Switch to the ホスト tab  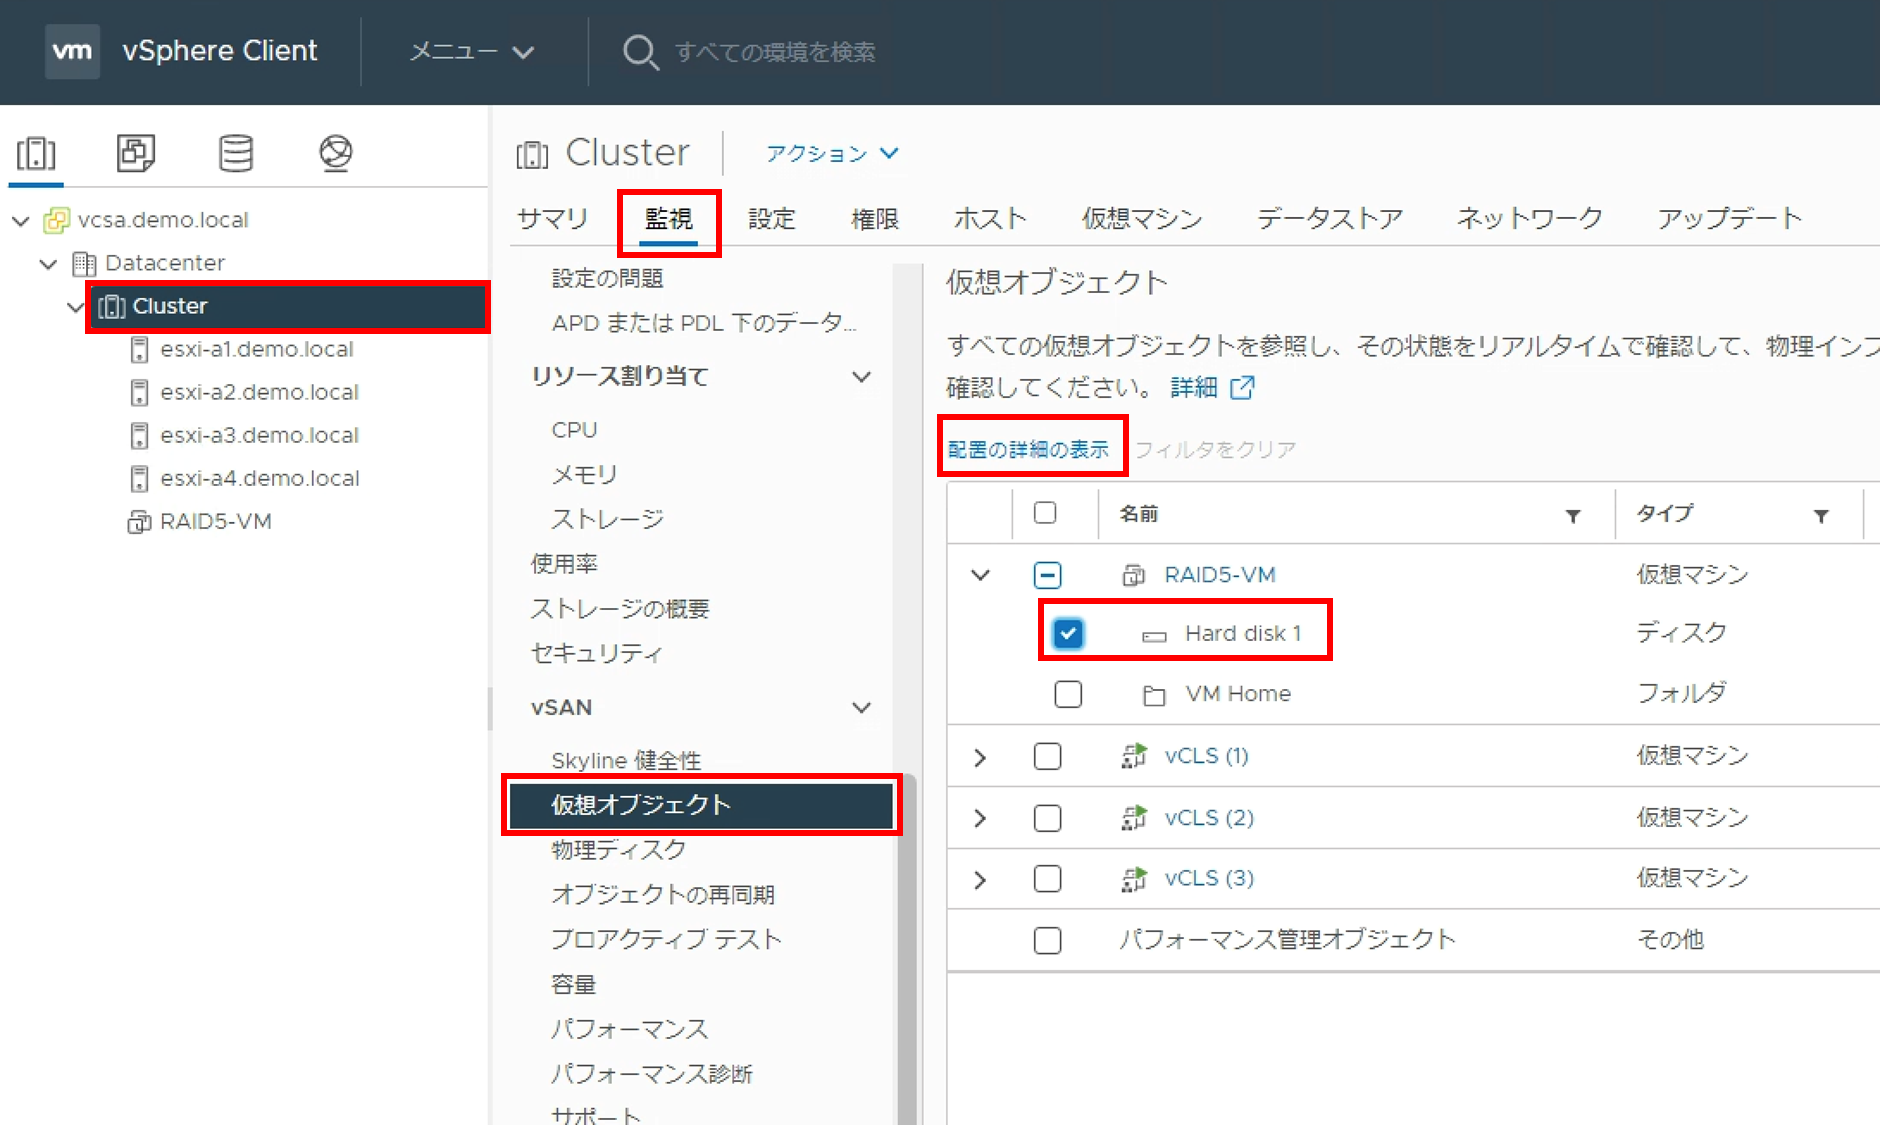point(990,218)
